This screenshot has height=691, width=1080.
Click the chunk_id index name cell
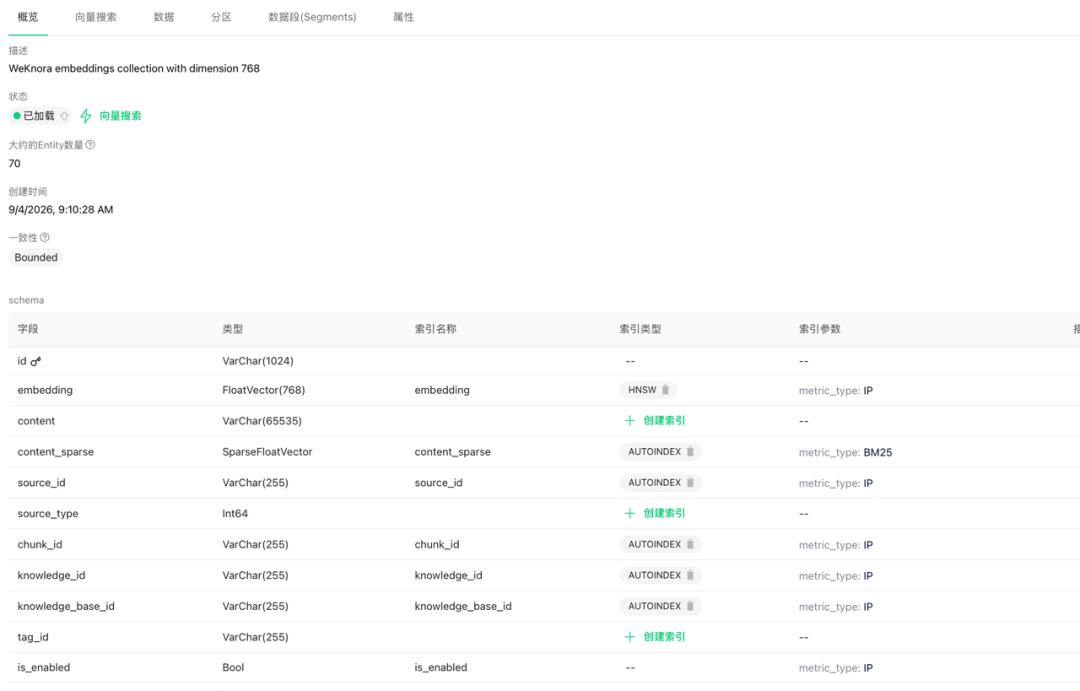pyautogui.click(x=437, y=544)
